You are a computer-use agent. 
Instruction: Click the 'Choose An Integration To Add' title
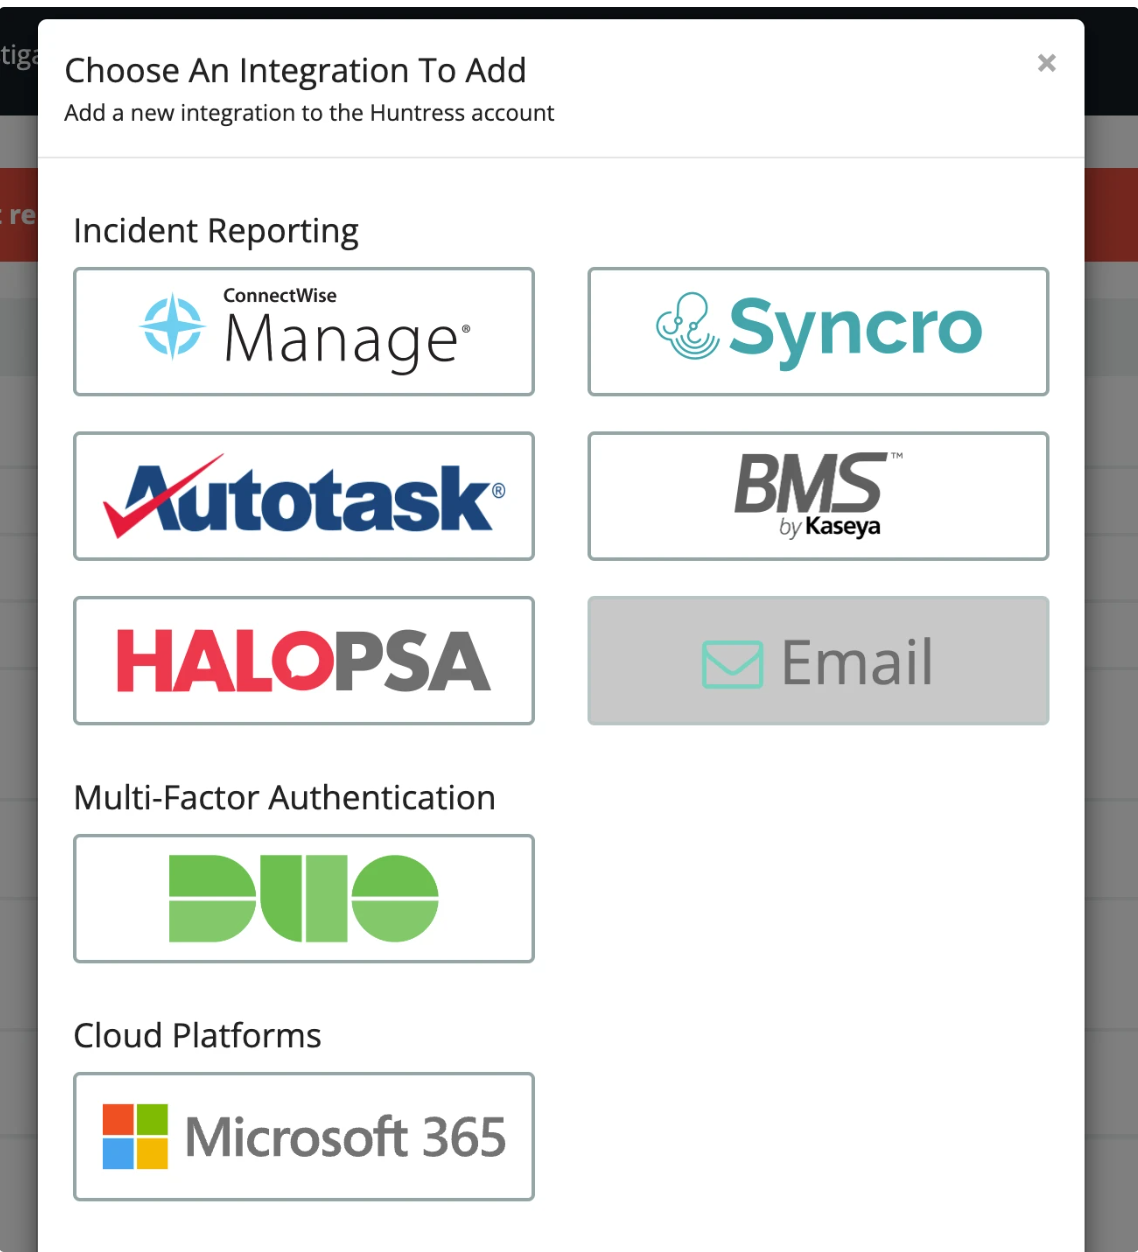295,71
